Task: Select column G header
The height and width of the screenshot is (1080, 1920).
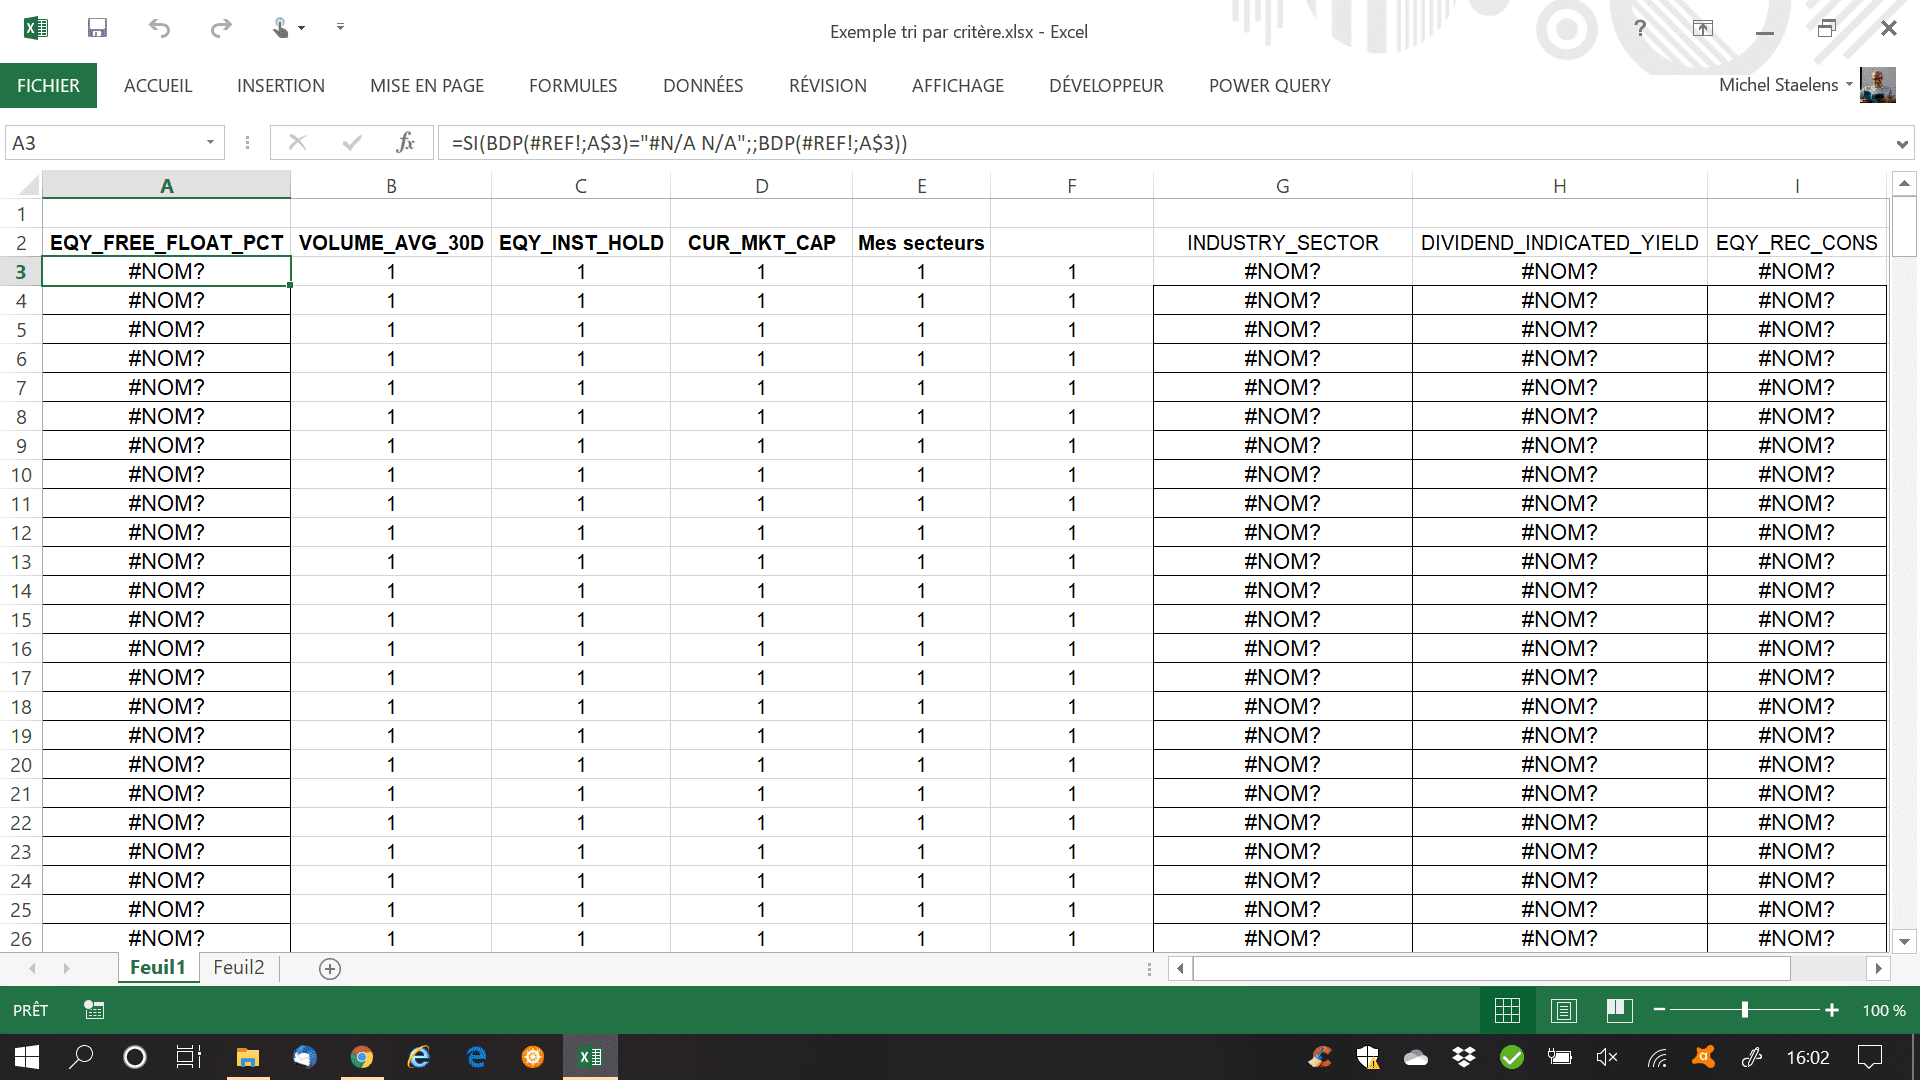Action: point(1282,186)
